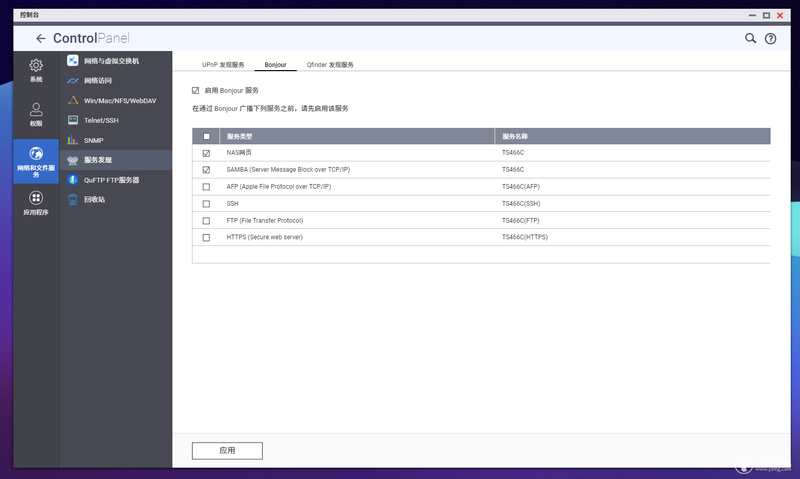800x479 pixels.
Task: Click the TS466C(FTP) service name cell
Action: [520, 221]
